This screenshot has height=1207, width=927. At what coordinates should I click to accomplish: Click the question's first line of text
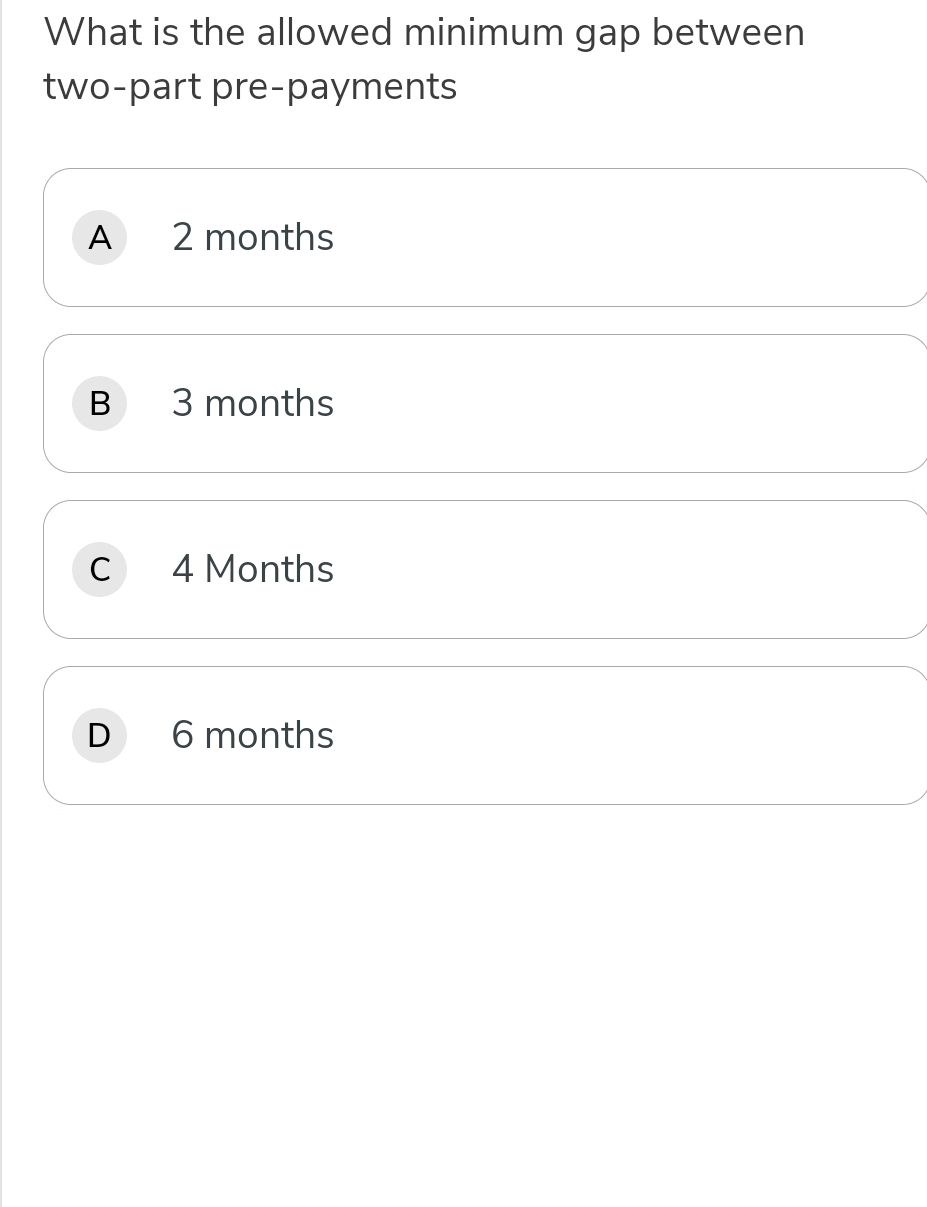point(424,33)
